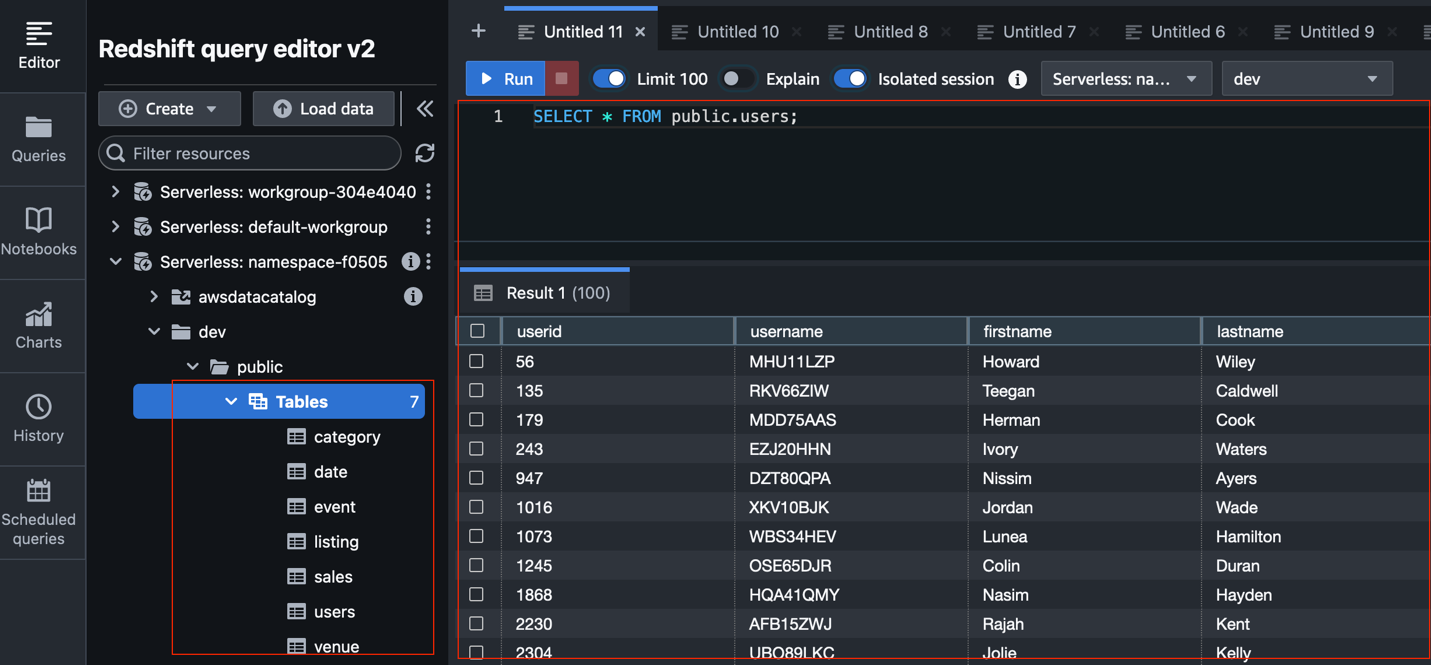Switch to the Untitled 10 tab
The height and width of the screenshot is (665, 1431).
(x=738, y=32)
